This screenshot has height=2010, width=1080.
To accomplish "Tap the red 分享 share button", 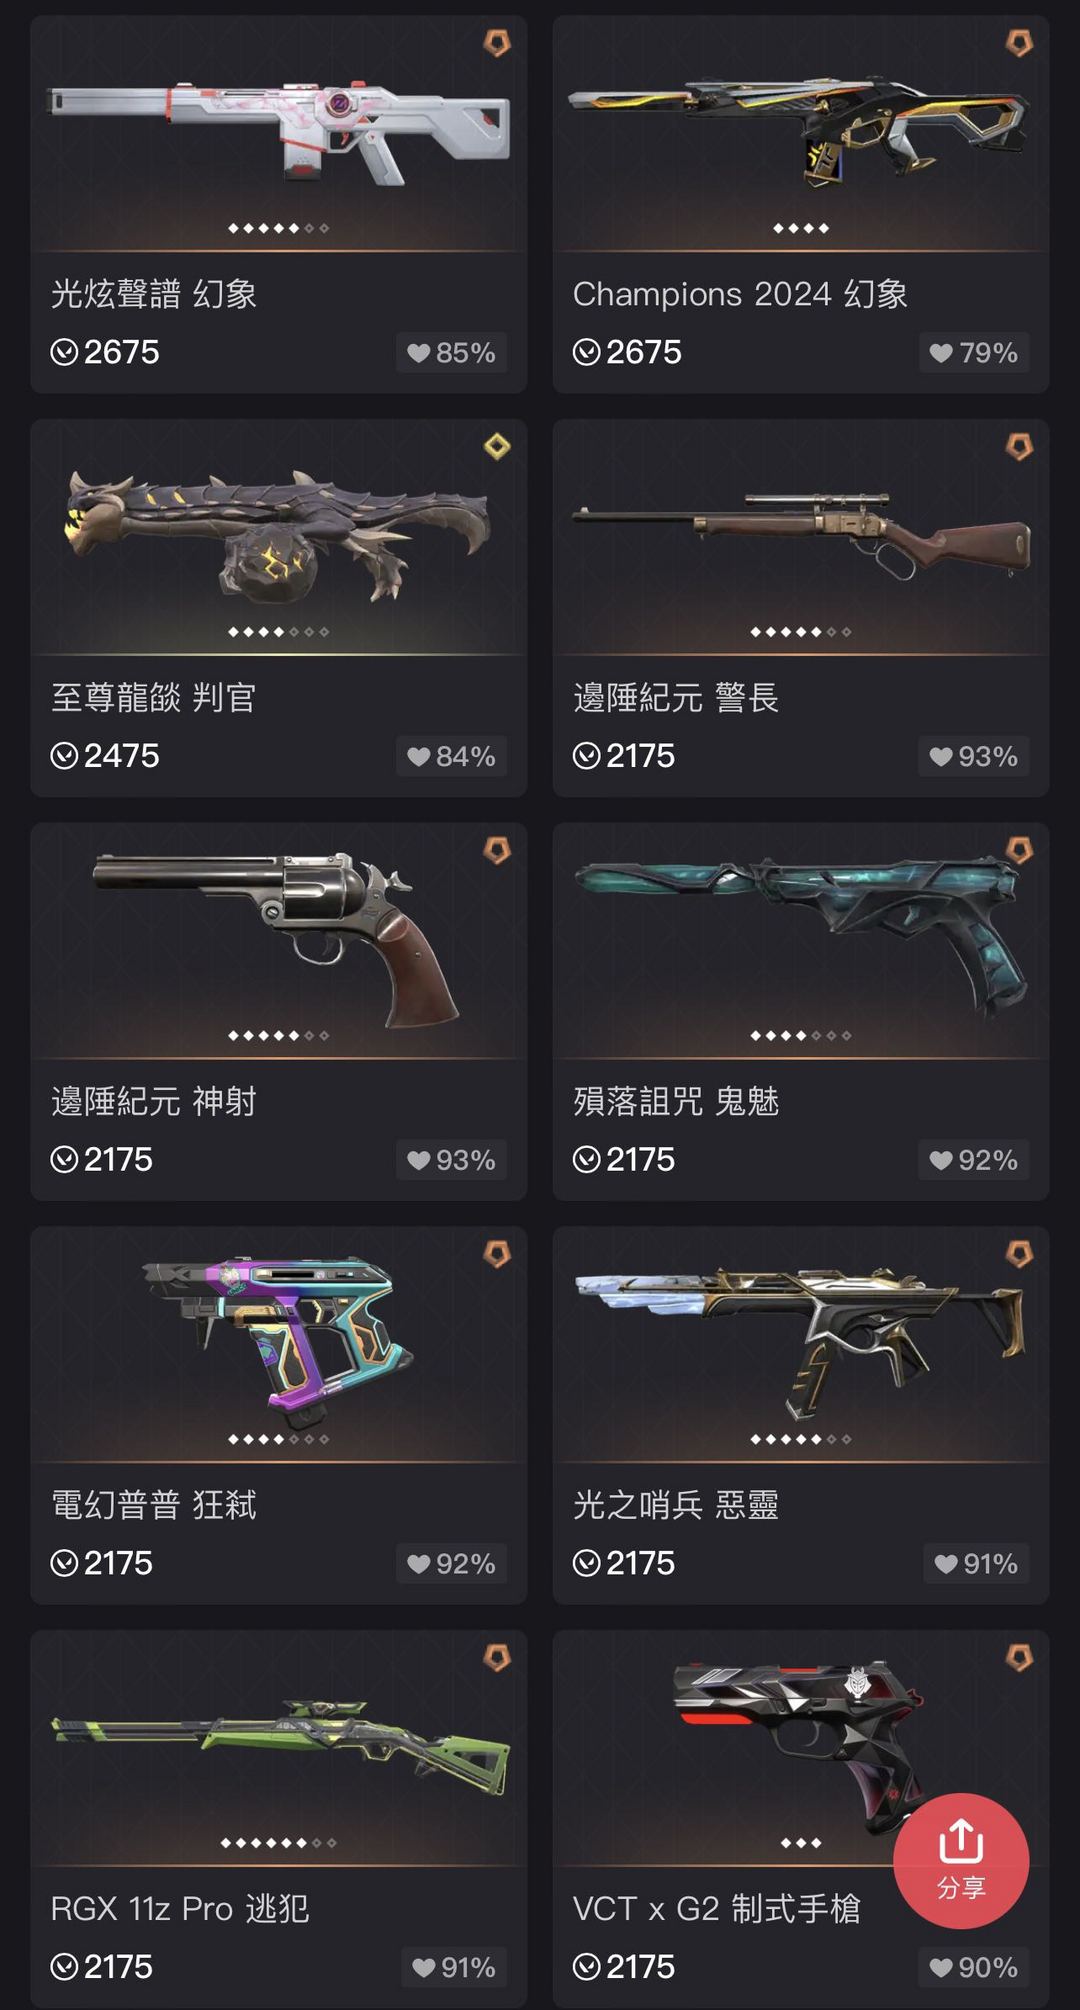I will 961,1861.
